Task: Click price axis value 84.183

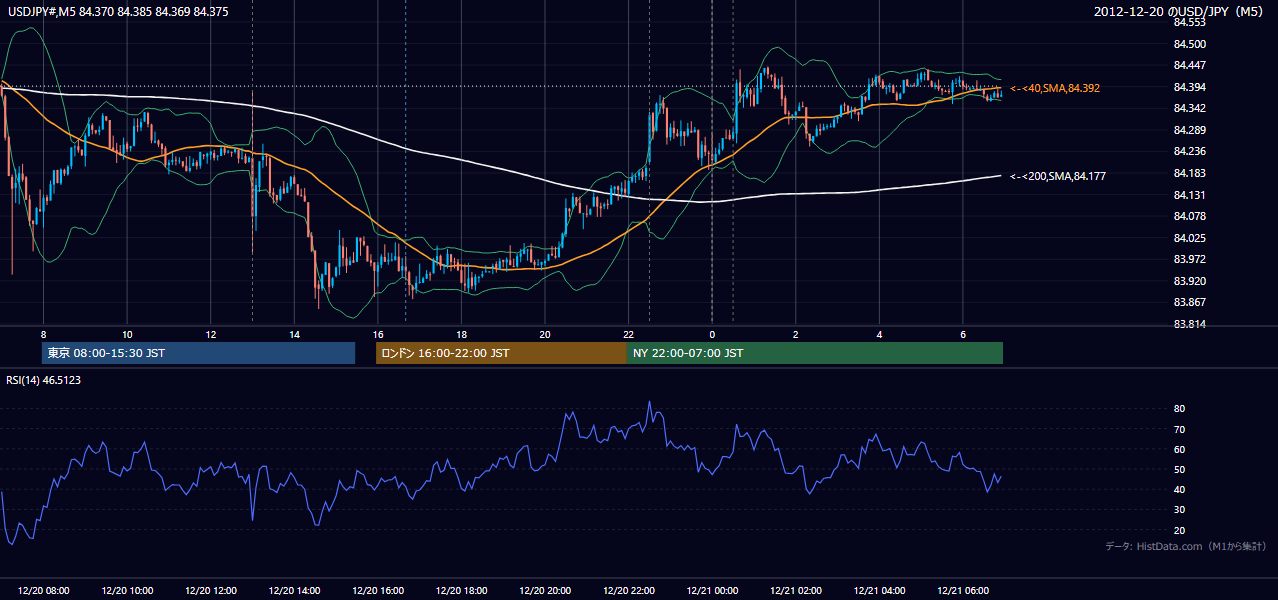Action: click(x=1191, y=173)
